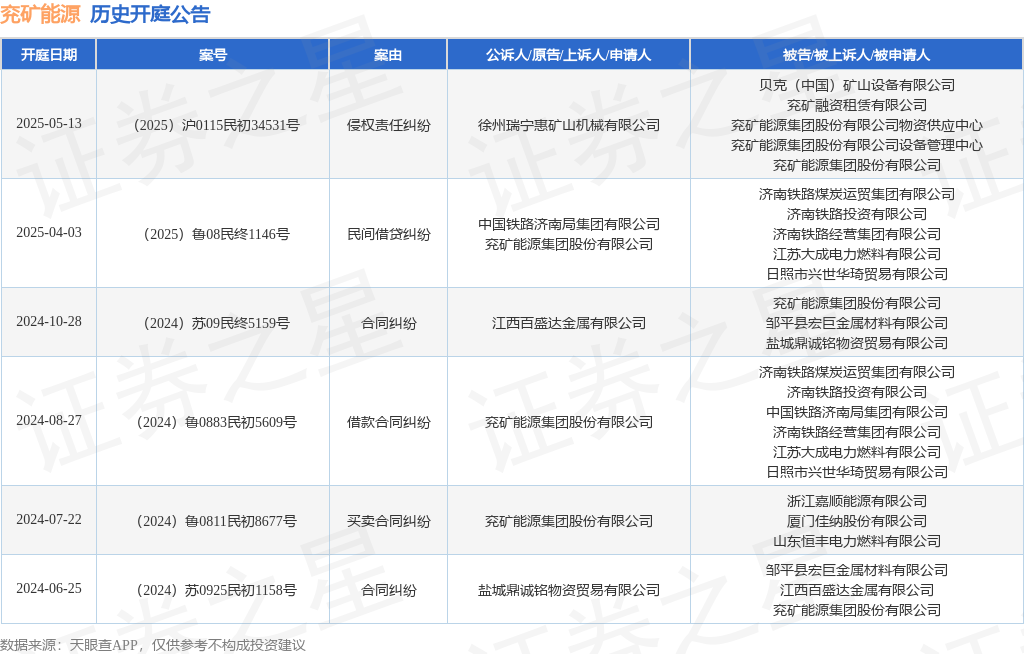This screenshot has width=1024, height=654.
Task: Click 合同纠纷 in the 2024-06-25 row
Action: pyautogui.click(x=389, y=591)
